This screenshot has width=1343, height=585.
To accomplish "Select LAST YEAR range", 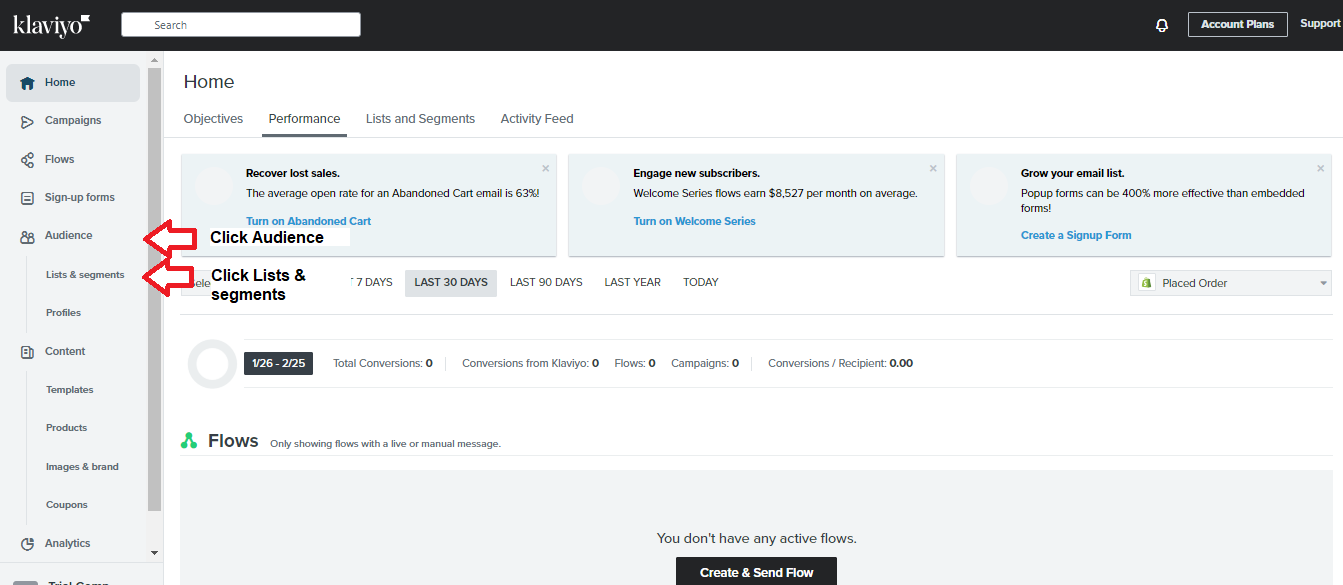I will click(x=632, y=282).
